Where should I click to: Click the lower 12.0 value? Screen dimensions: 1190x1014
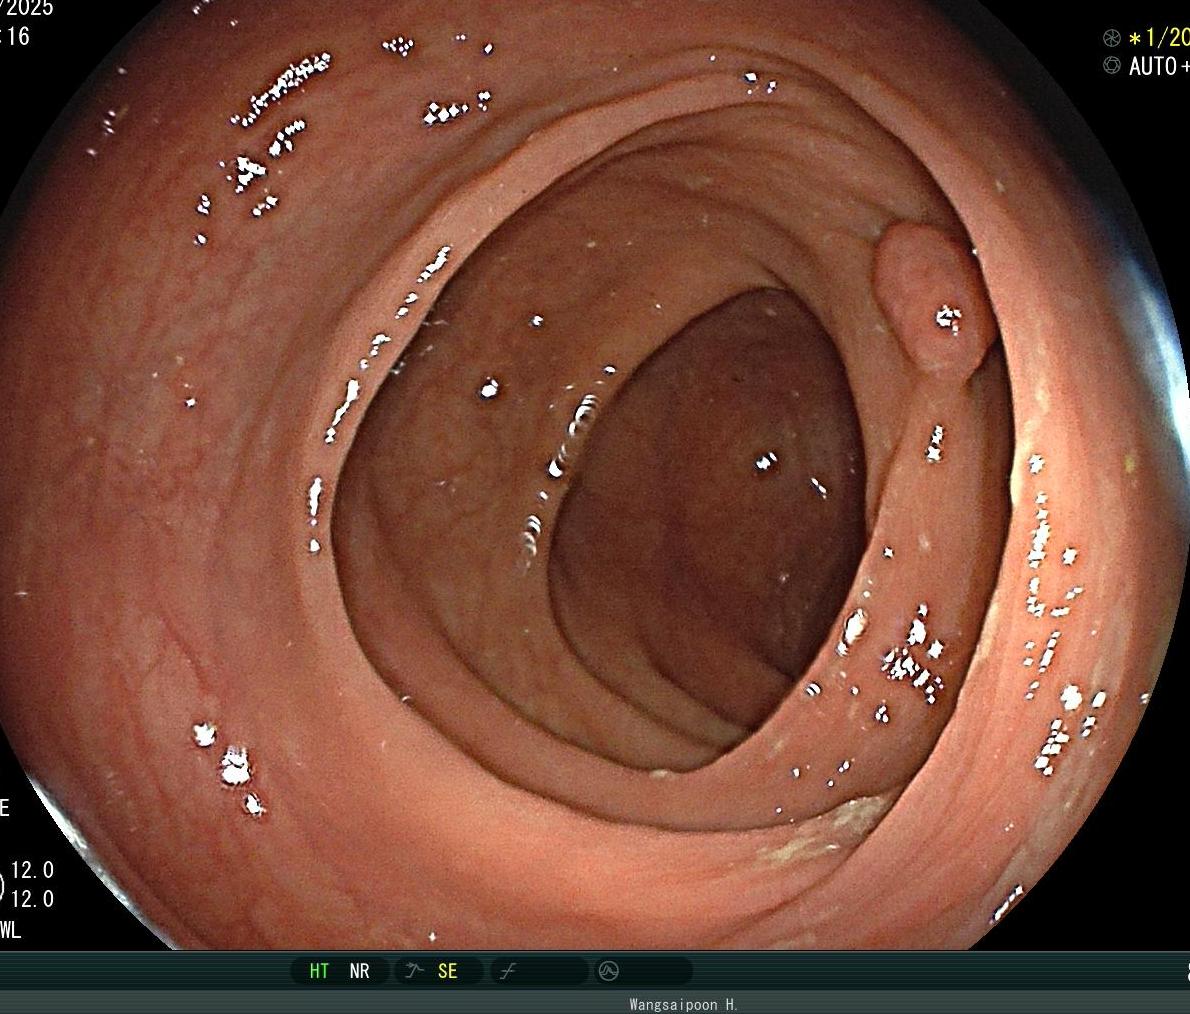32,899
